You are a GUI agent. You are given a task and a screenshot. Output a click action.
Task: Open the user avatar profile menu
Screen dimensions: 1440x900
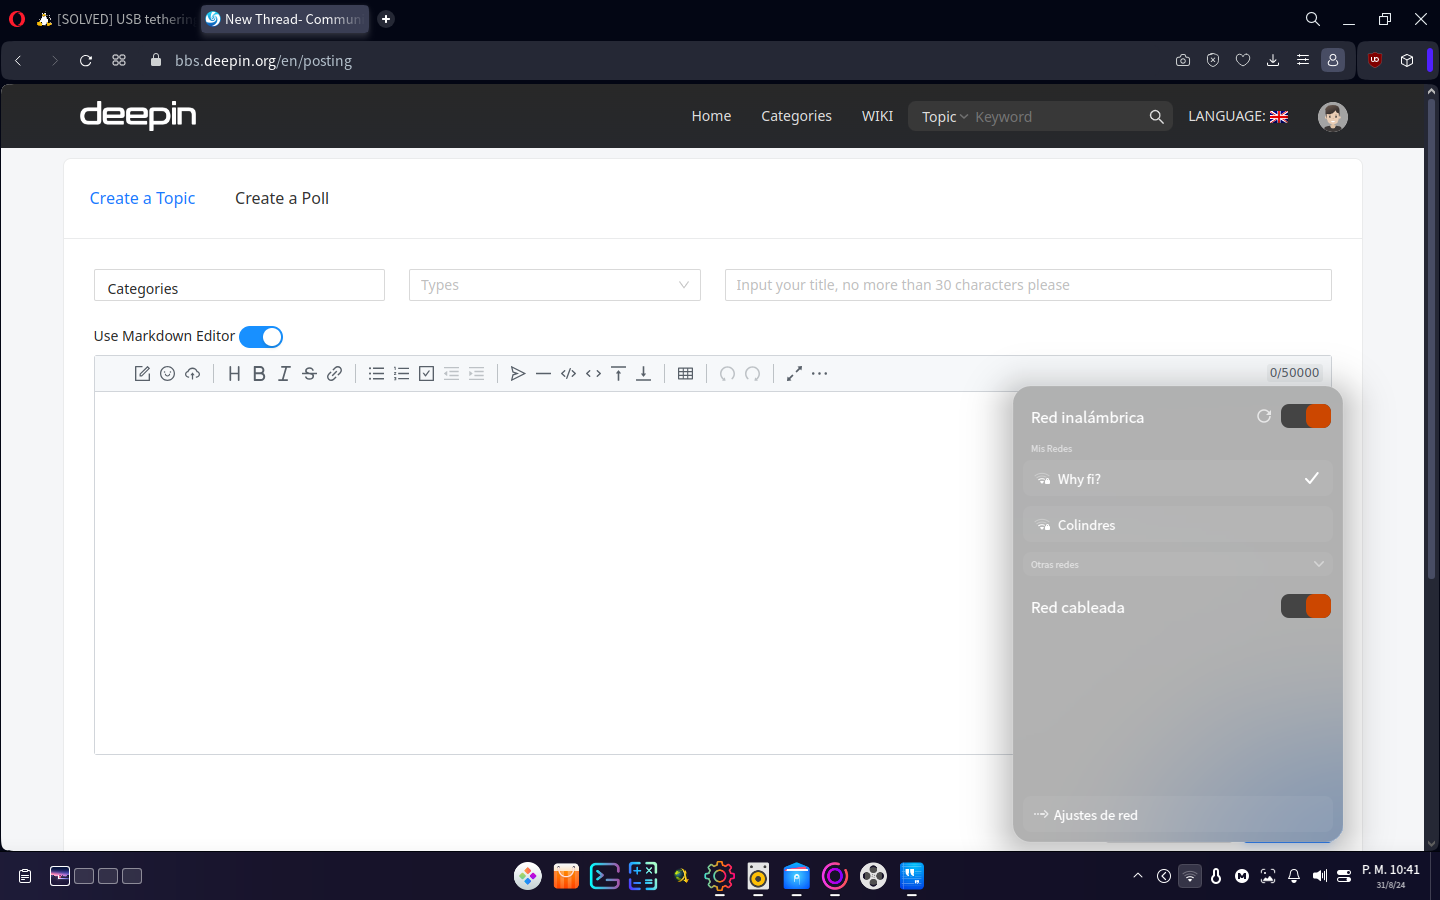coord(1333,117)
